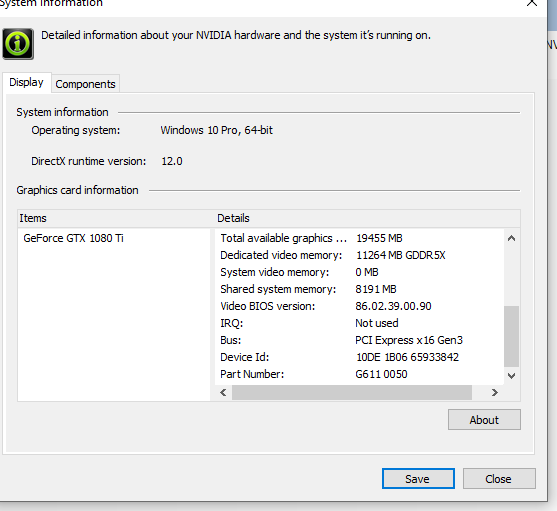Select the Dedicated video memory row
Image resolution: width=557 pixels, height=511 pixels.
[359, 255]
